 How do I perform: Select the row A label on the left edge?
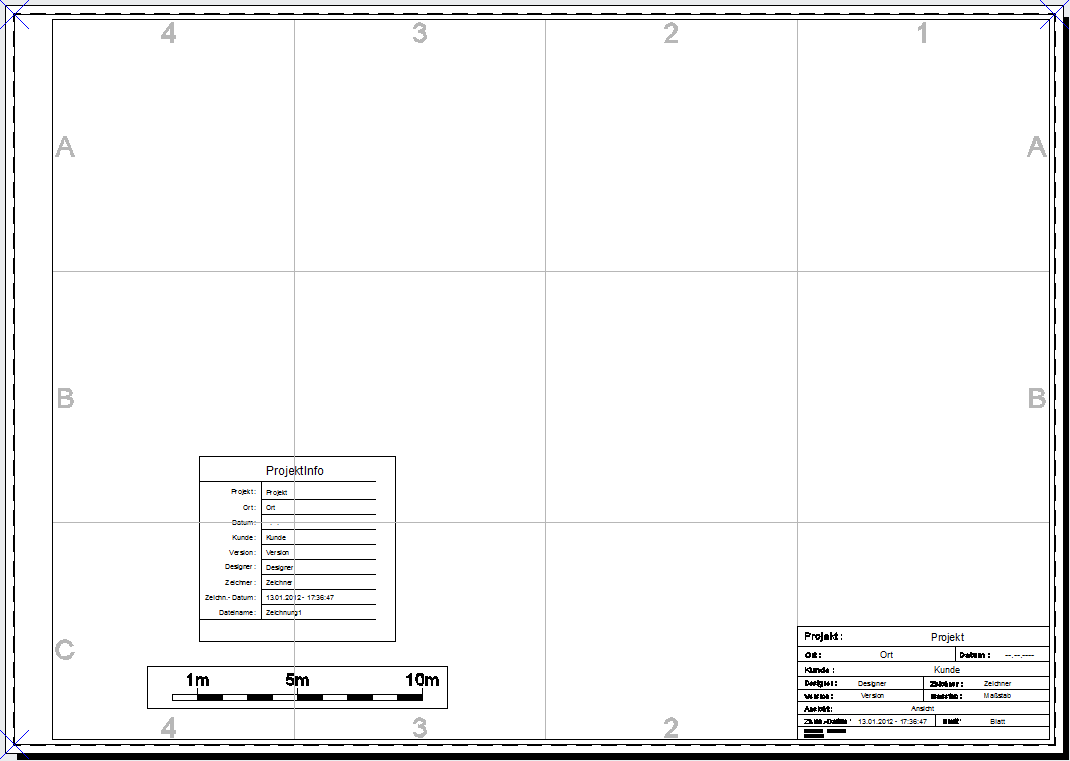(65, 147)
